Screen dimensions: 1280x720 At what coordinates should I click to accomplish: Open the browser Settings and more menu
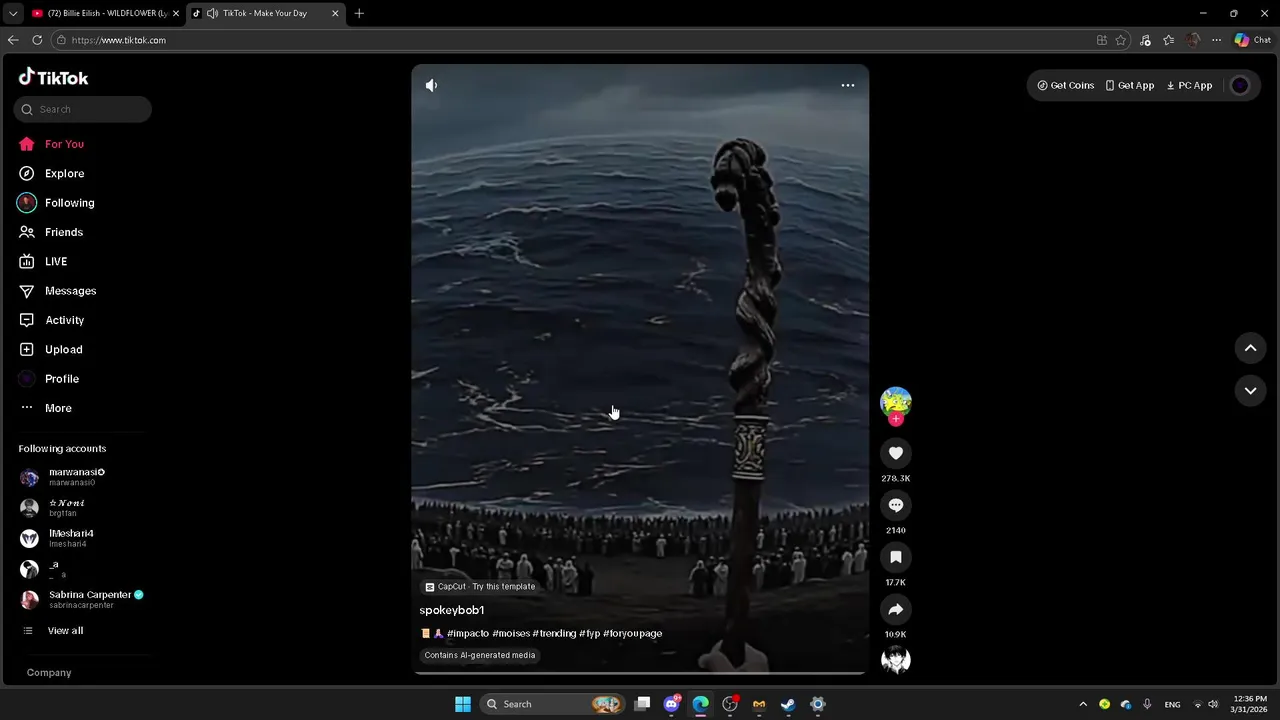tap(1216, 40)
